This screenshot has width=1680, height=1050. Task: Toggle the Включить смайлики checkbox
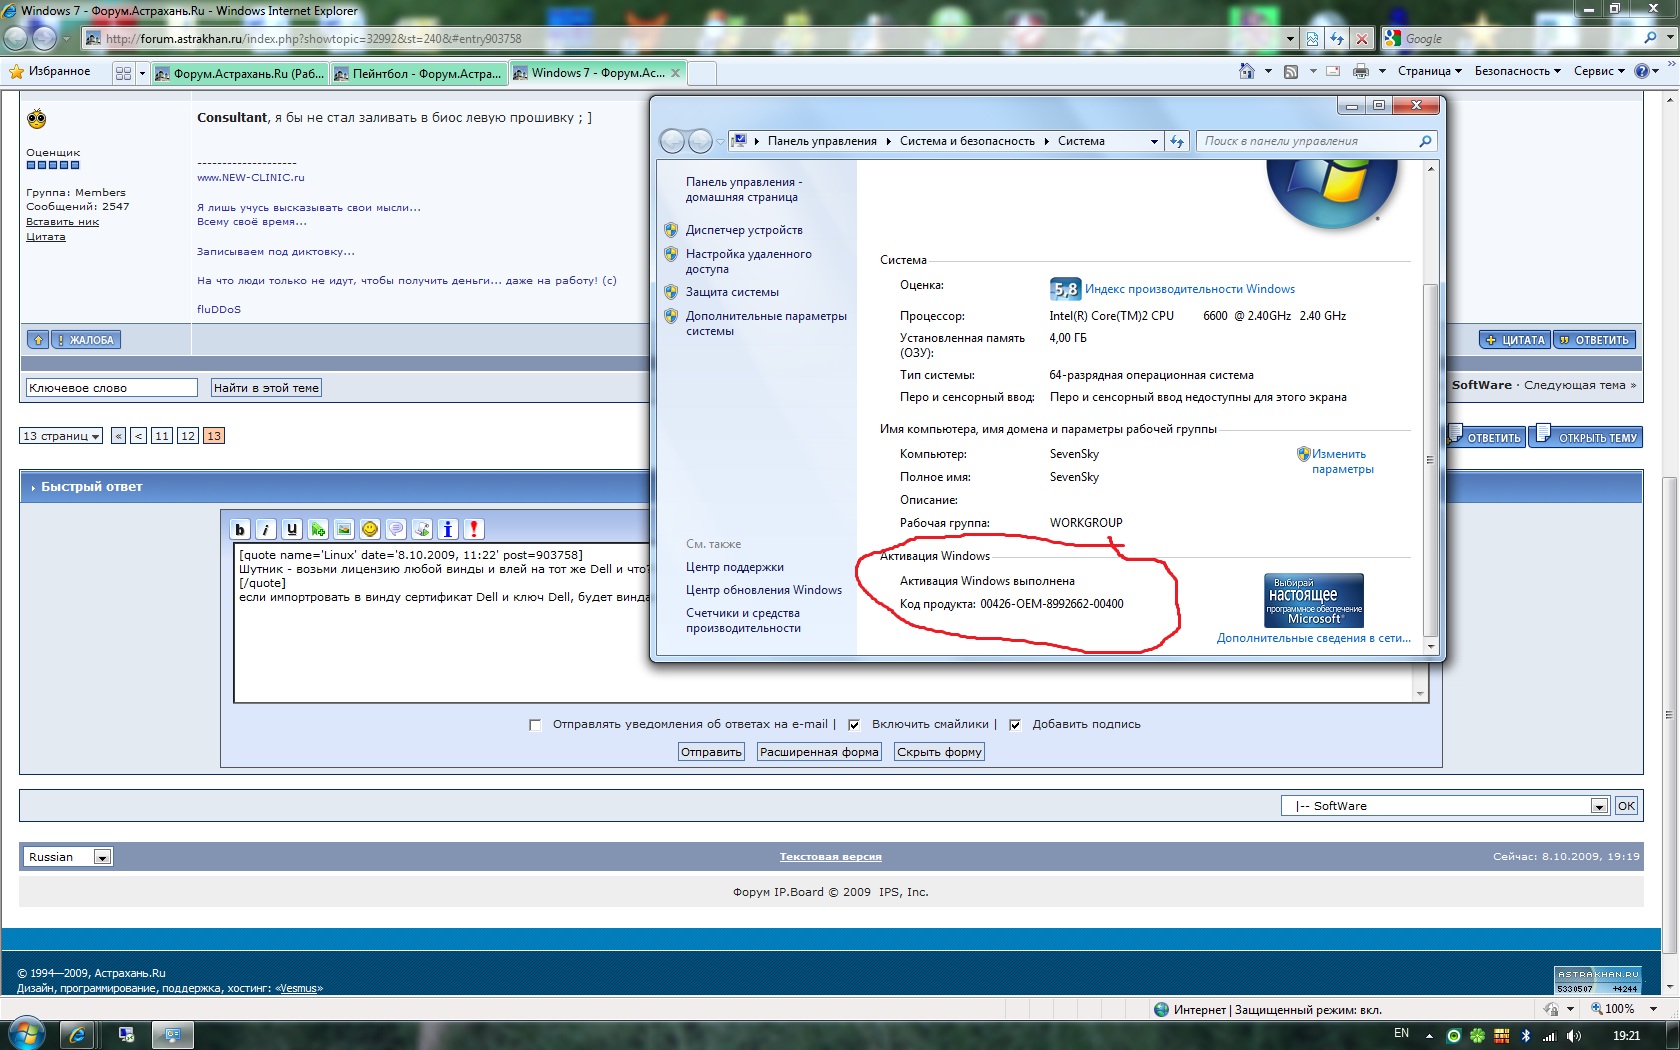pos(854,725)
